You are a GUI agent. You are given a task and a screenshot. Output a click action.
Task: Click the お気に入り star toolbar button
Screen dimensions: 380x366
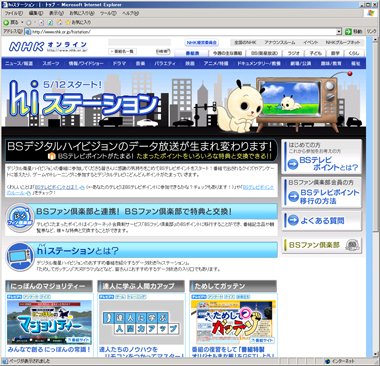78,22
